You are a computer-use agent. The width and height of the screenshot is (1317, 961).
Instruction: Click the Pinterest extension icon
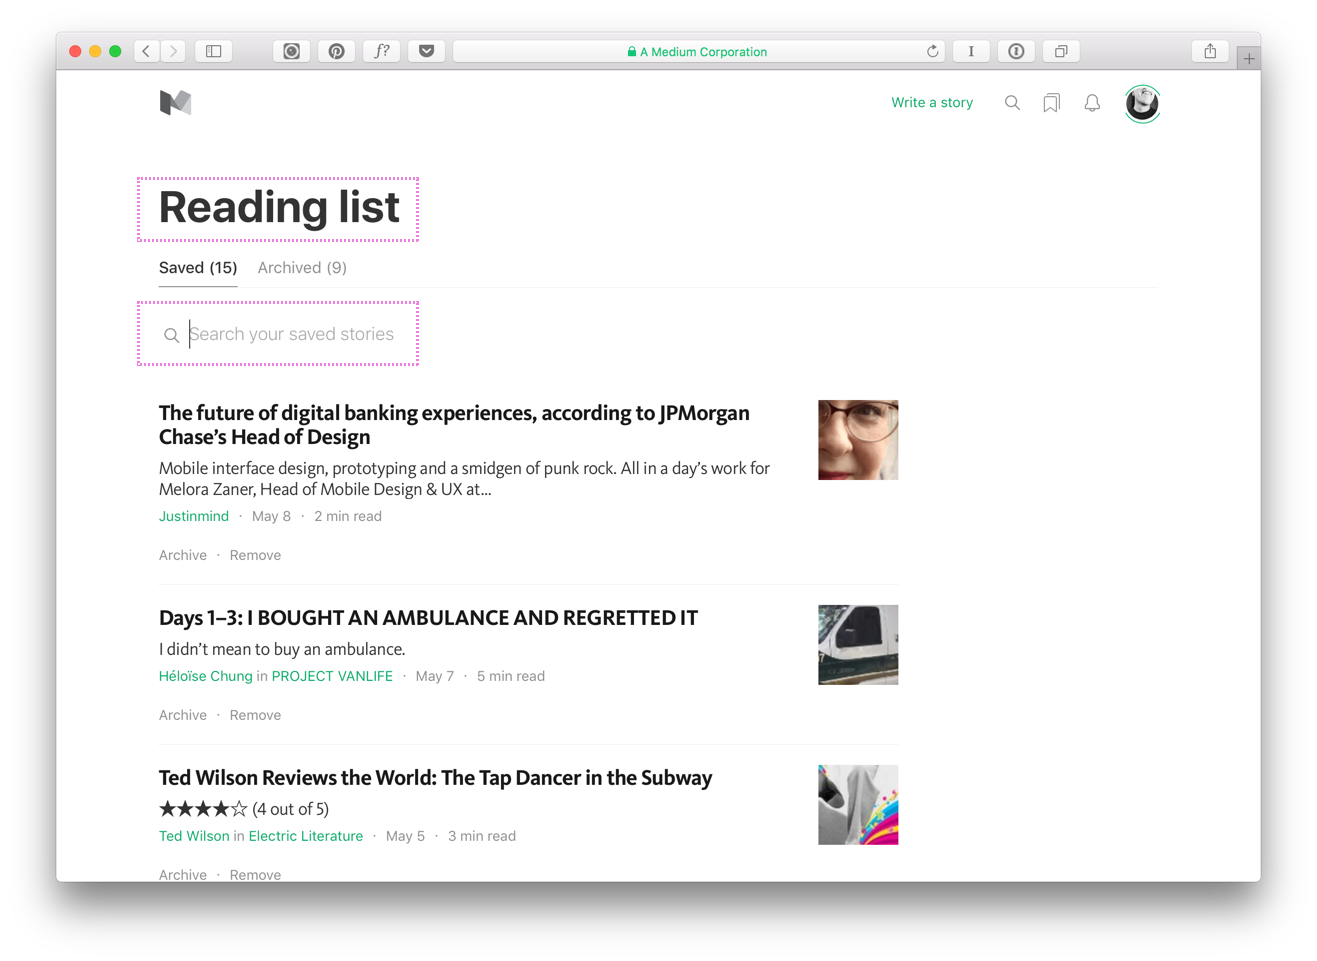point(337,51)
